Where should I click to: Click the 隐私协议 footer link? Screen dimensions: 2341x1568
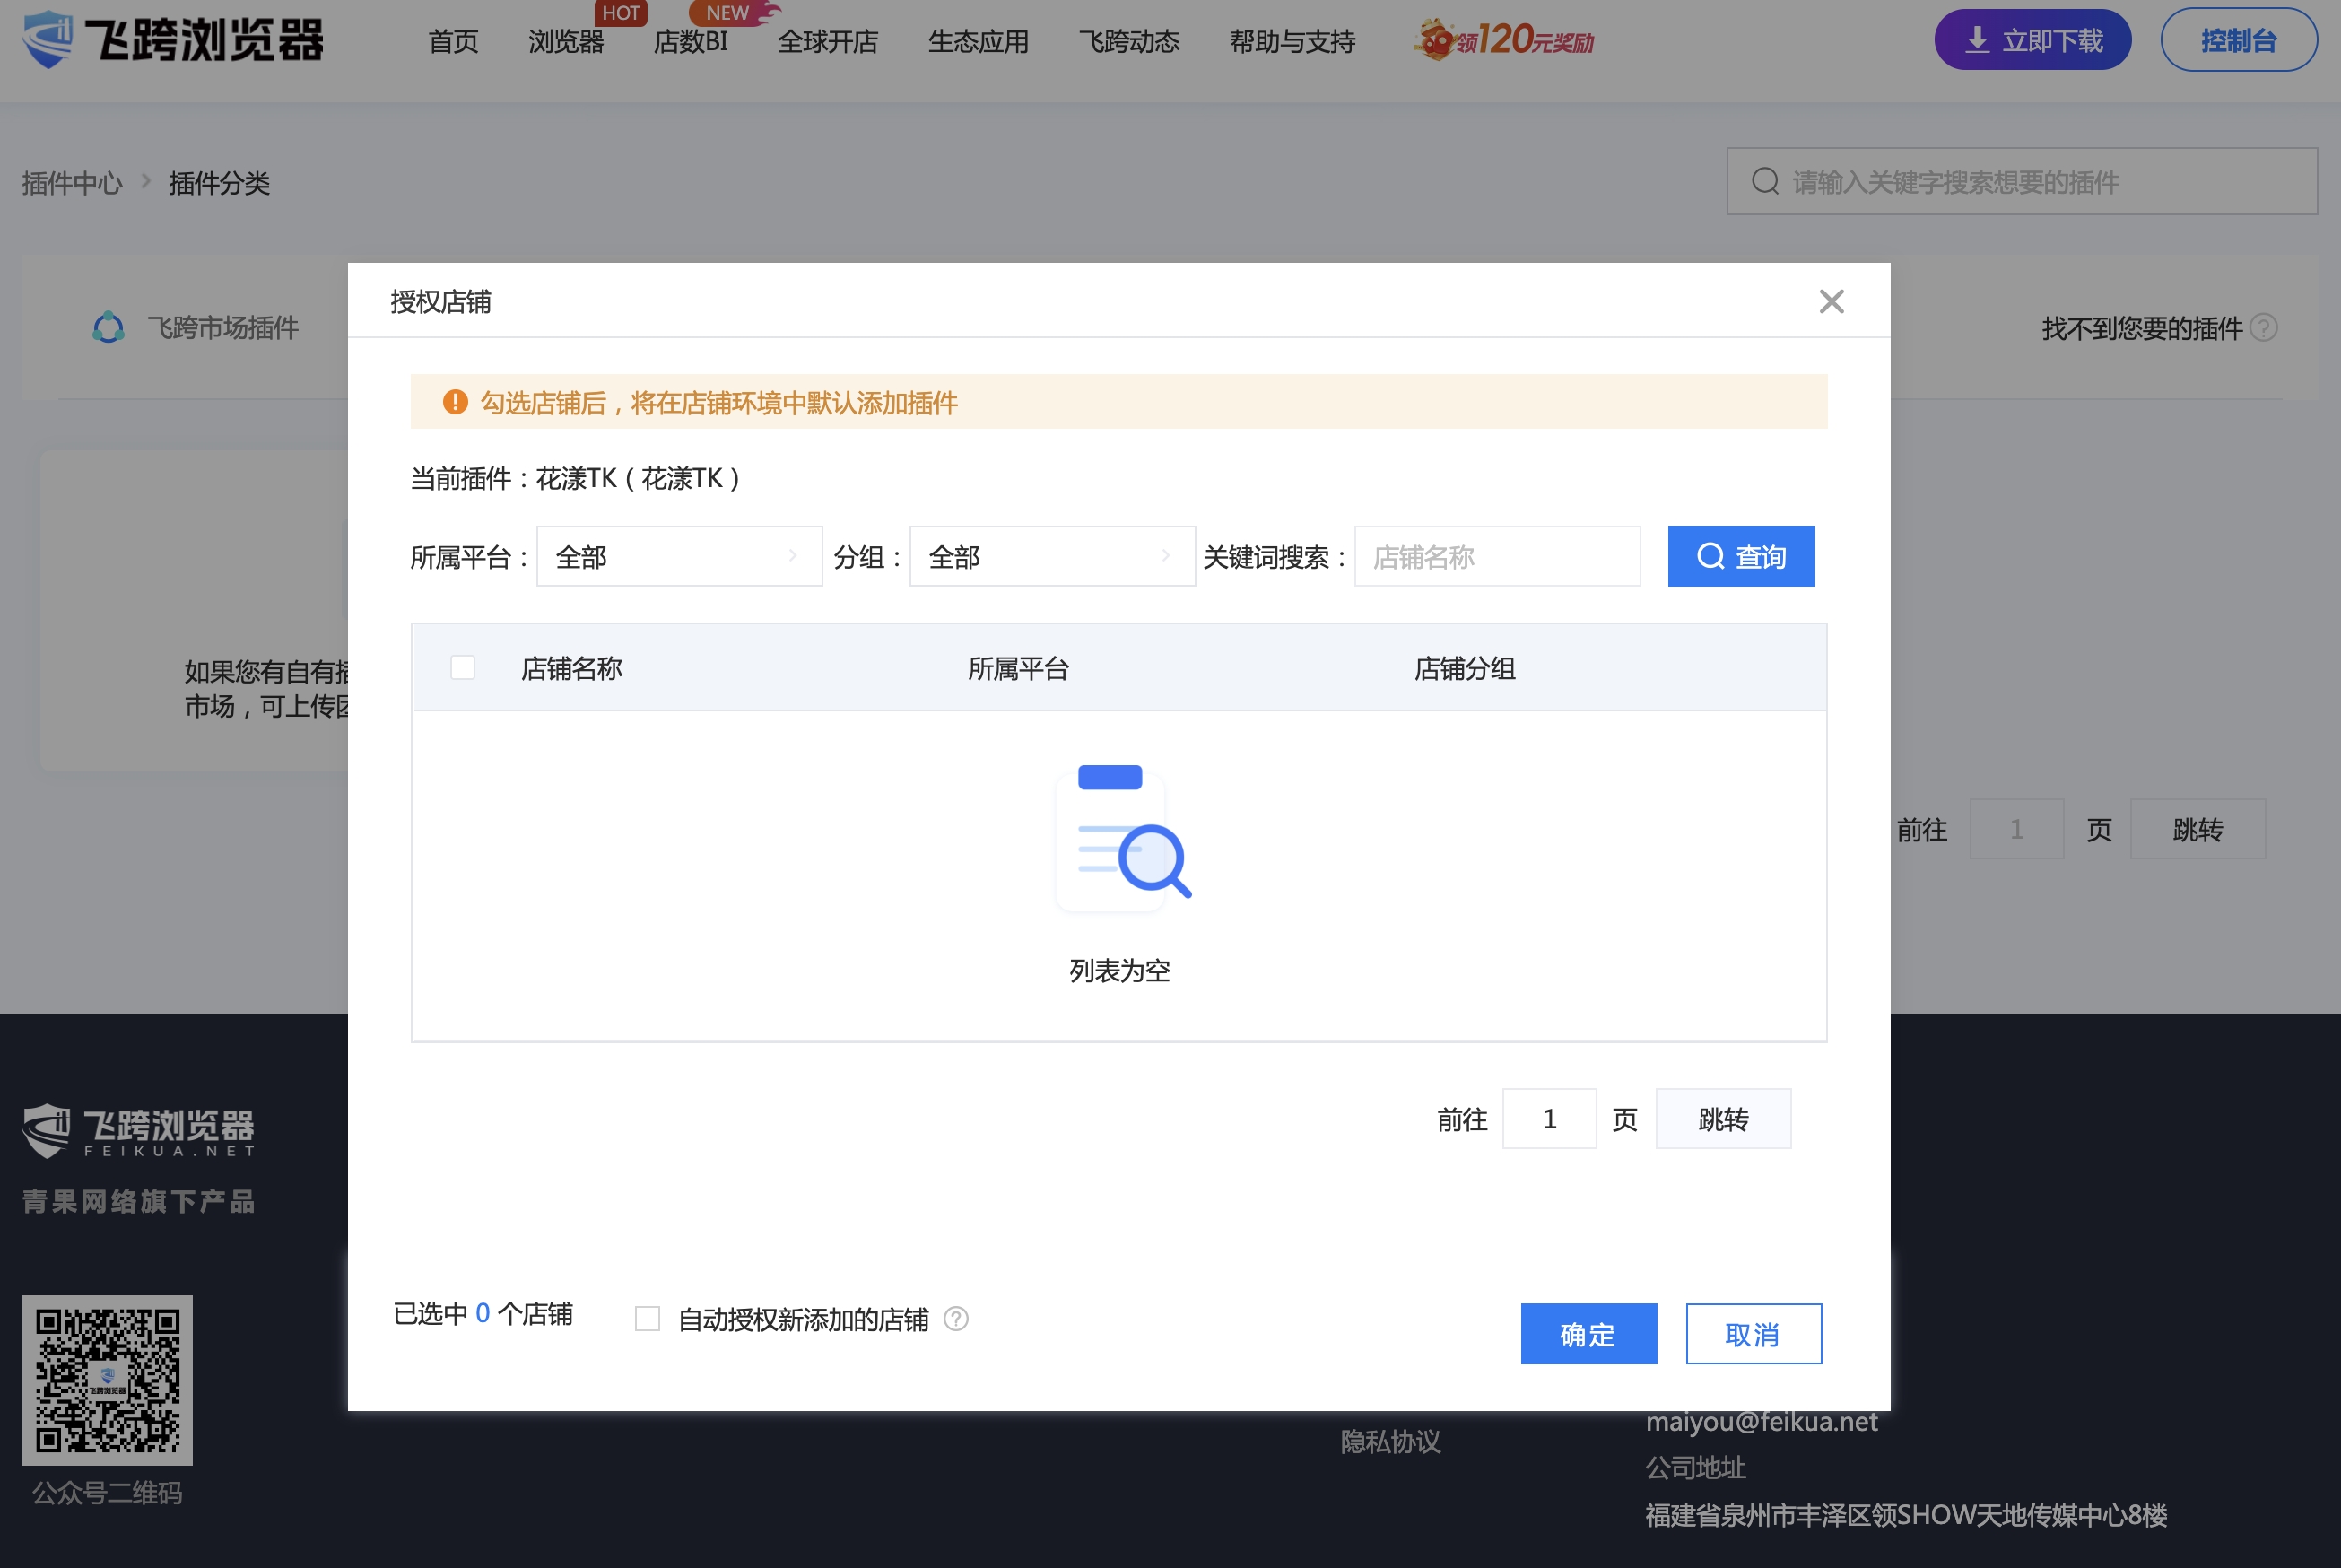tap(1390, 1441)
